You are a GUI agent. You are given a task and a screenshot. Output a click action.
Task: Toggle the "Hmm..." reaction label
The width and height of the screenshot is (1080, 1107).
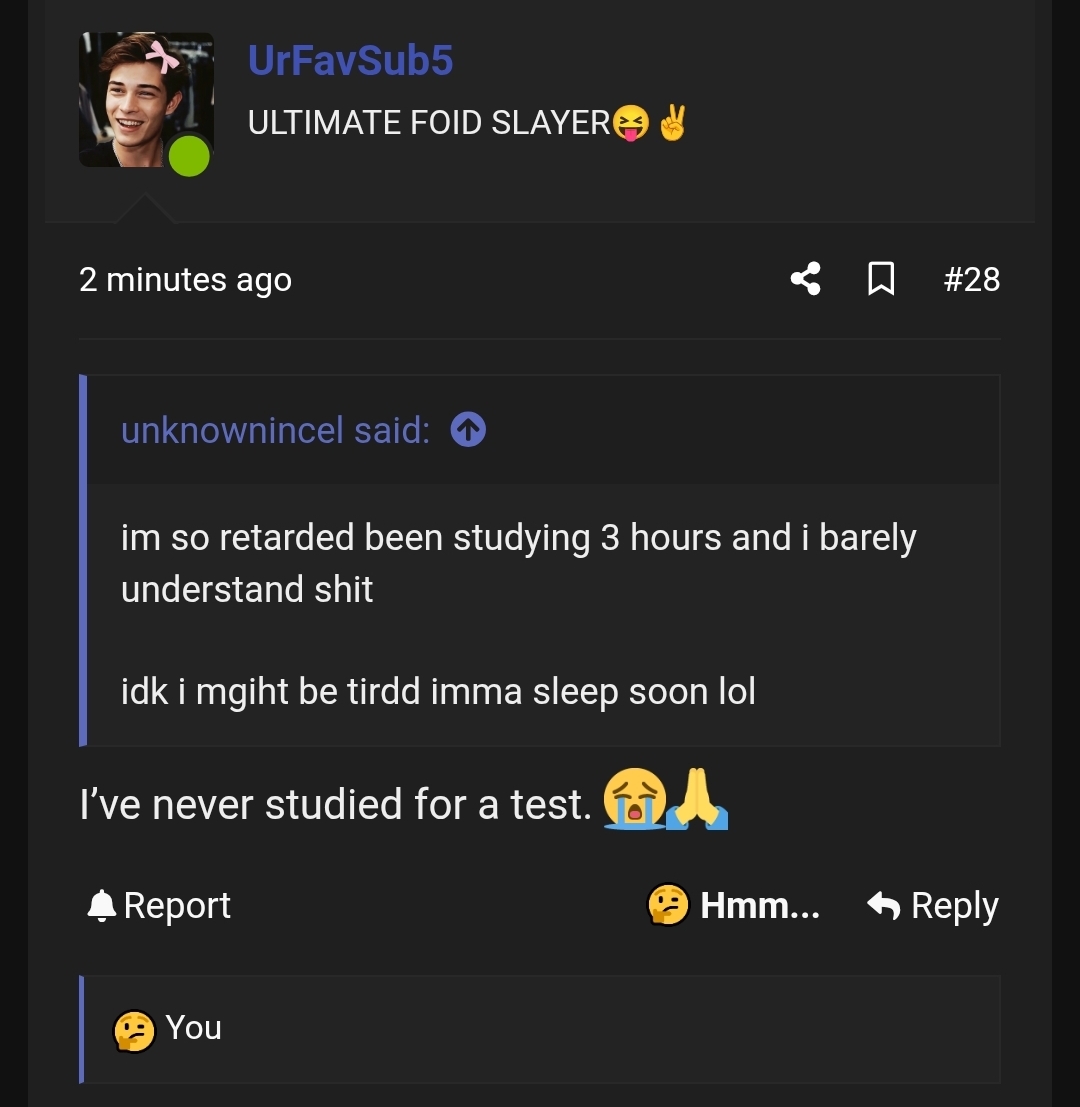tap(759, 906)
